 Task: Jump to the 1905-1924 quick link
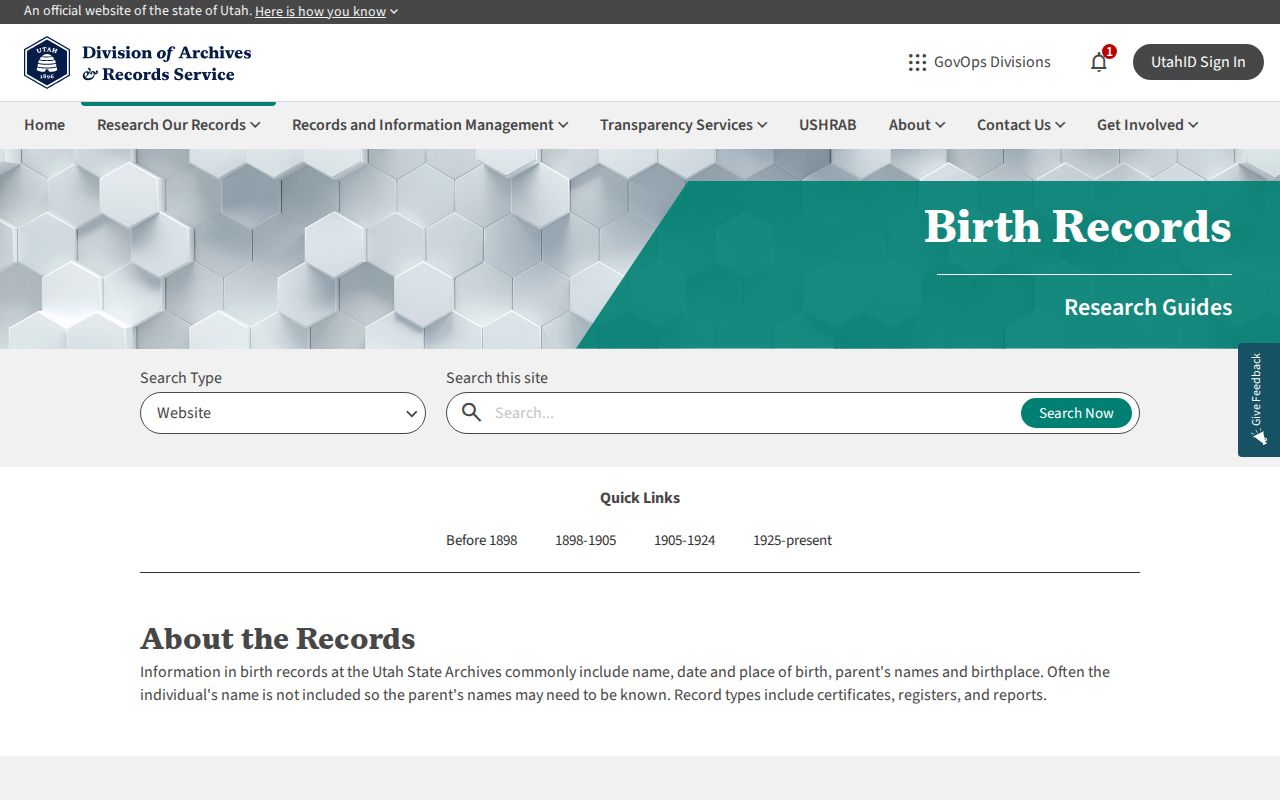685,540
